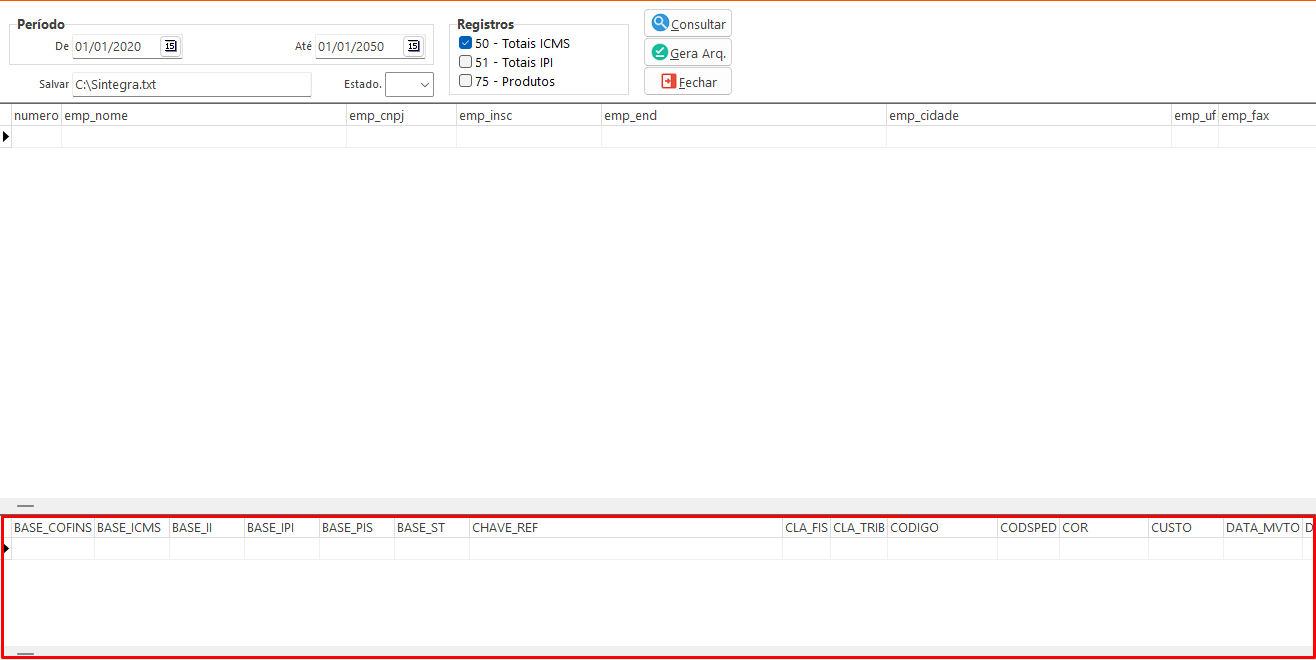
Task: Select the emp_cidade column header
Action: tap(1028, 116)
